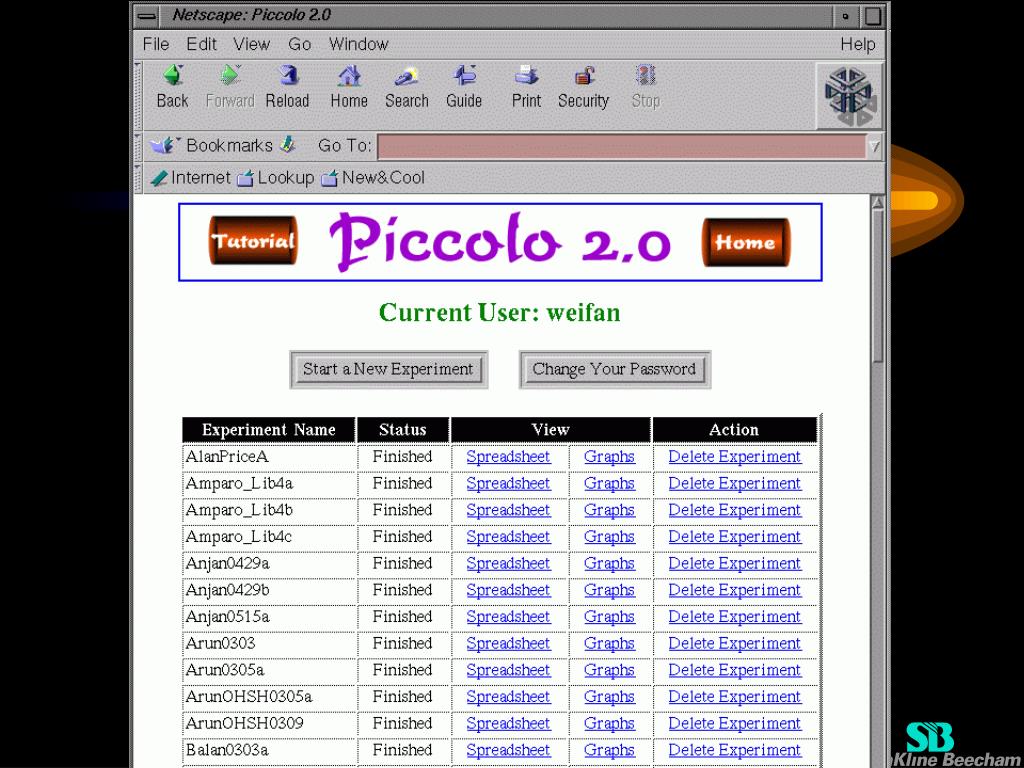Image resolution: width=1024 pixels, height=768 pixels.
Task: Click the Forward navigation icon
Action: [230, 87]
